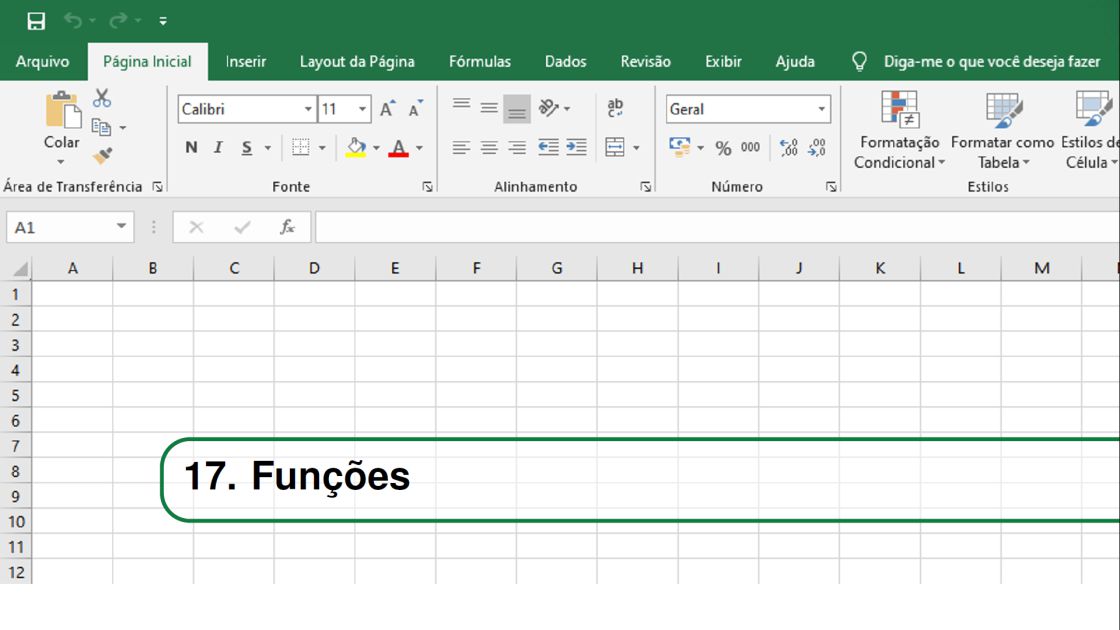Click the select all corner triangle
Viewport: 1120px width, 630px height.
tap(19, 269)
